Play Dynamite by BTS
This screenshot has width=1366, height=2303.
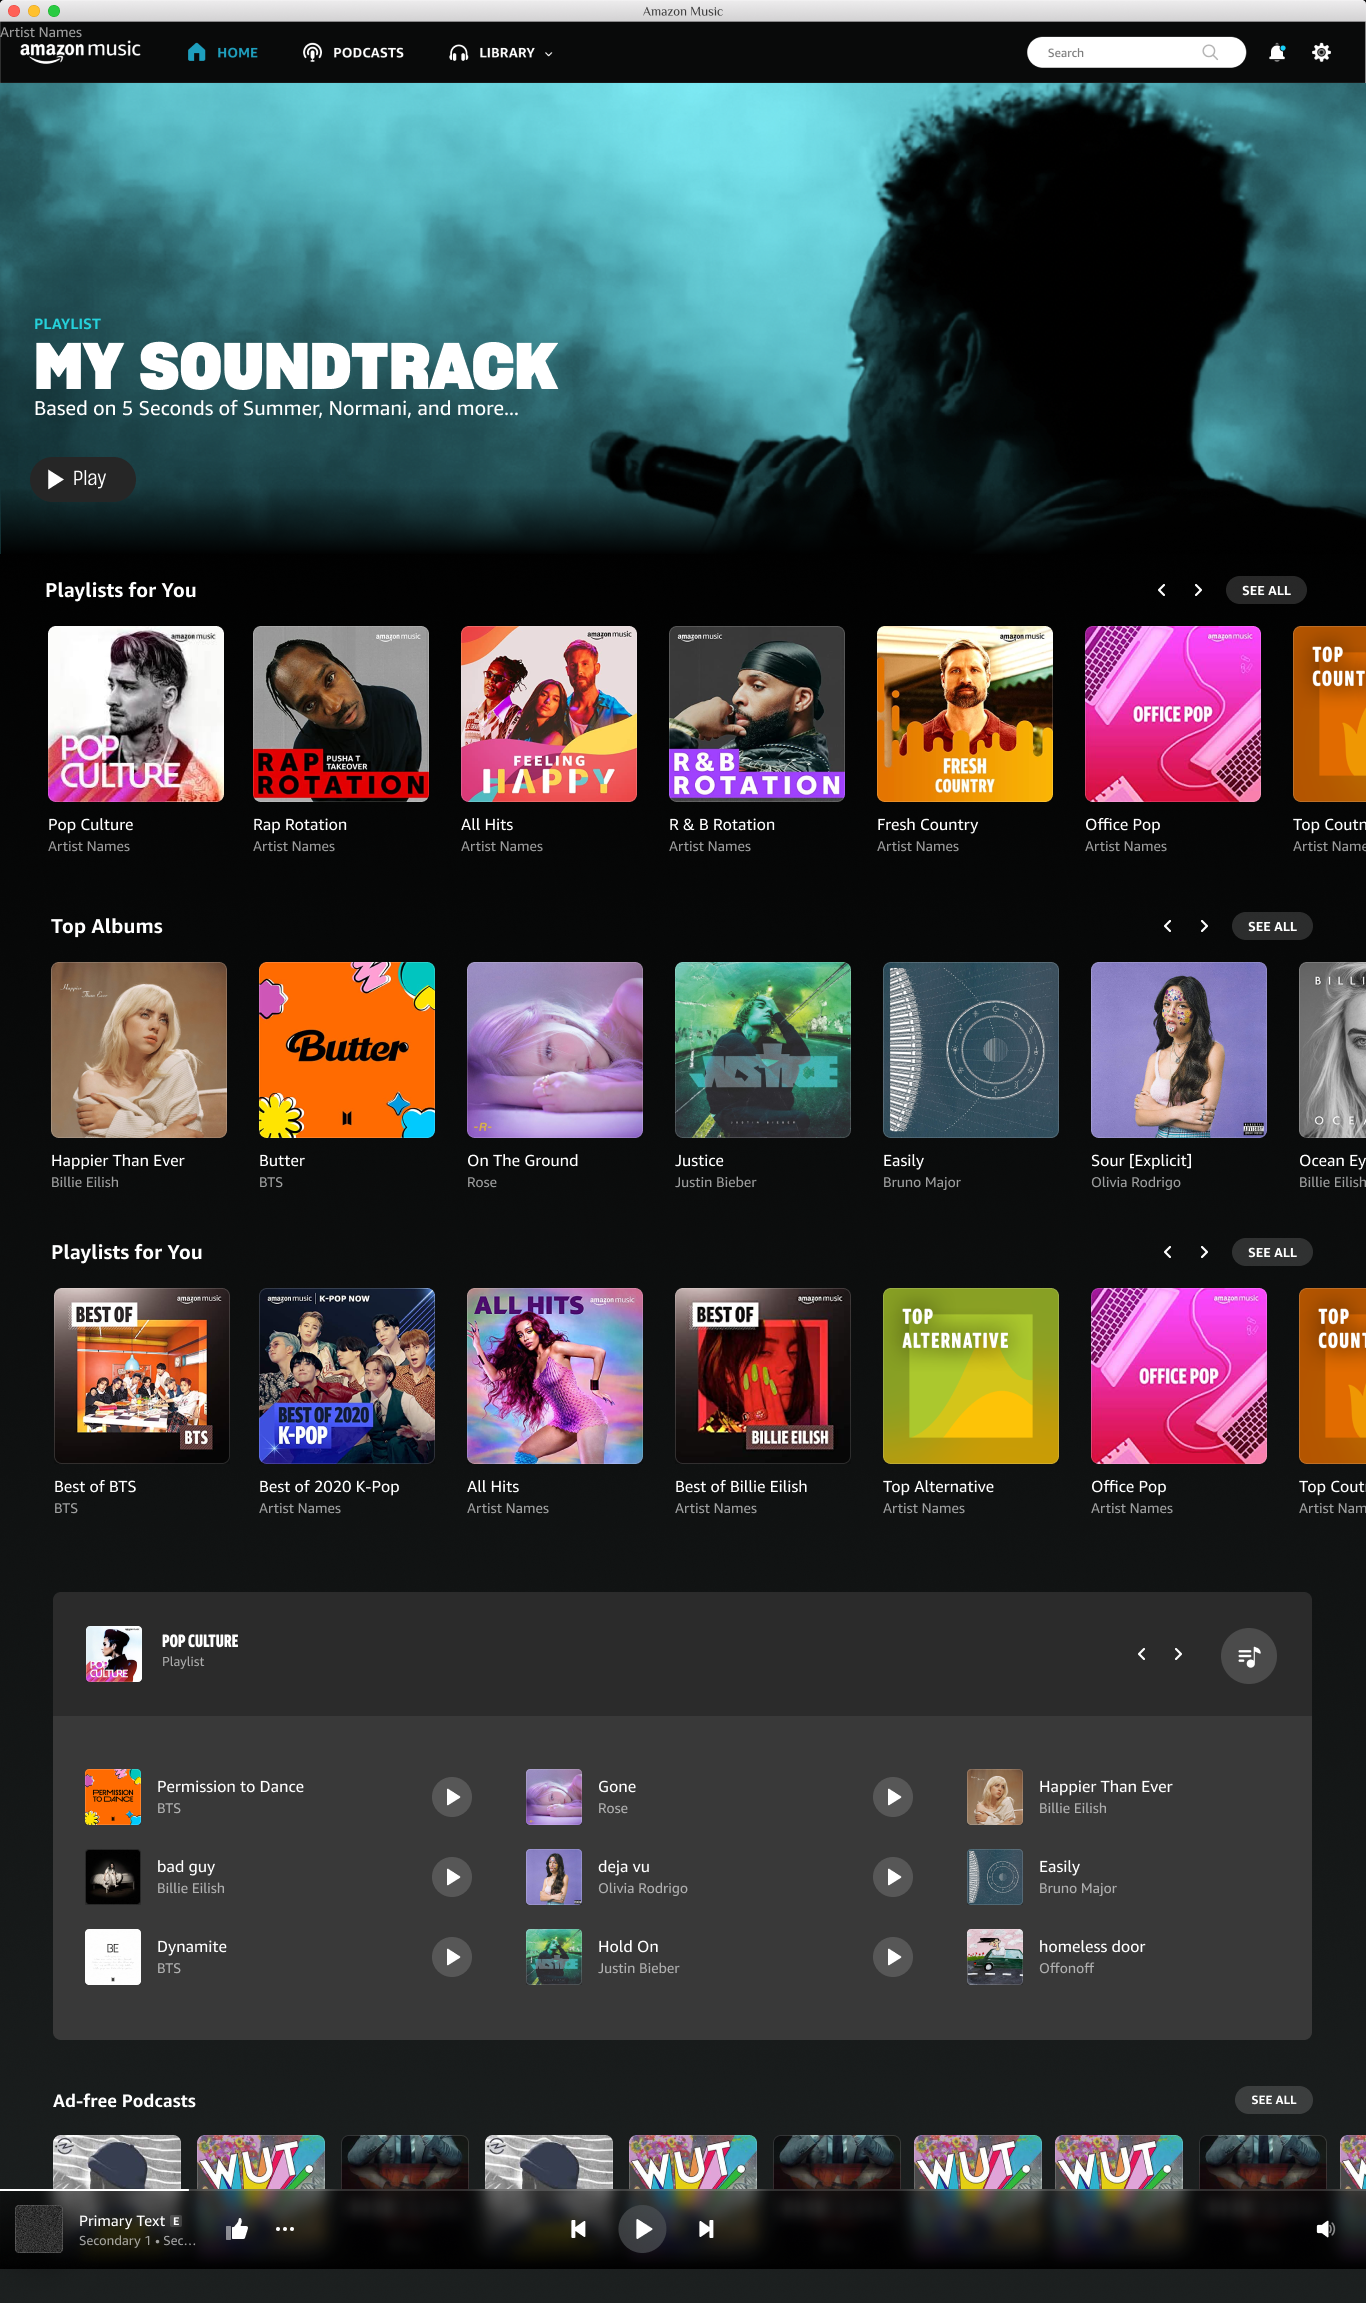pyautogui.click(x=452, y=1957)
